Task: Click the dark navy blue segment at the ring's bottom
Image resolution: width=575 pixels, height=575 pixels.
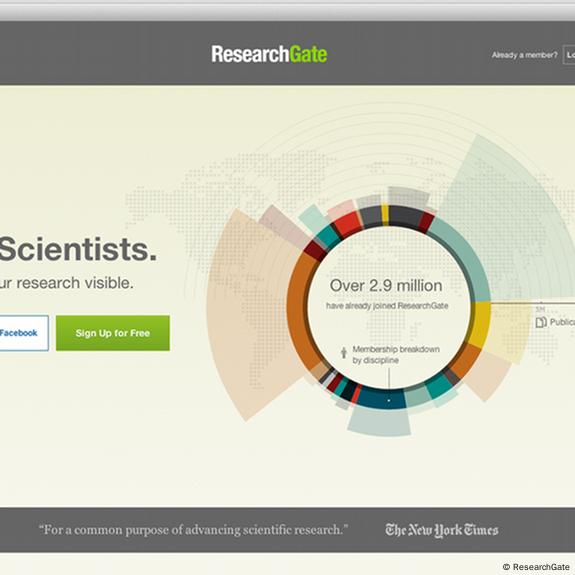Action: [x=381, y=399]
